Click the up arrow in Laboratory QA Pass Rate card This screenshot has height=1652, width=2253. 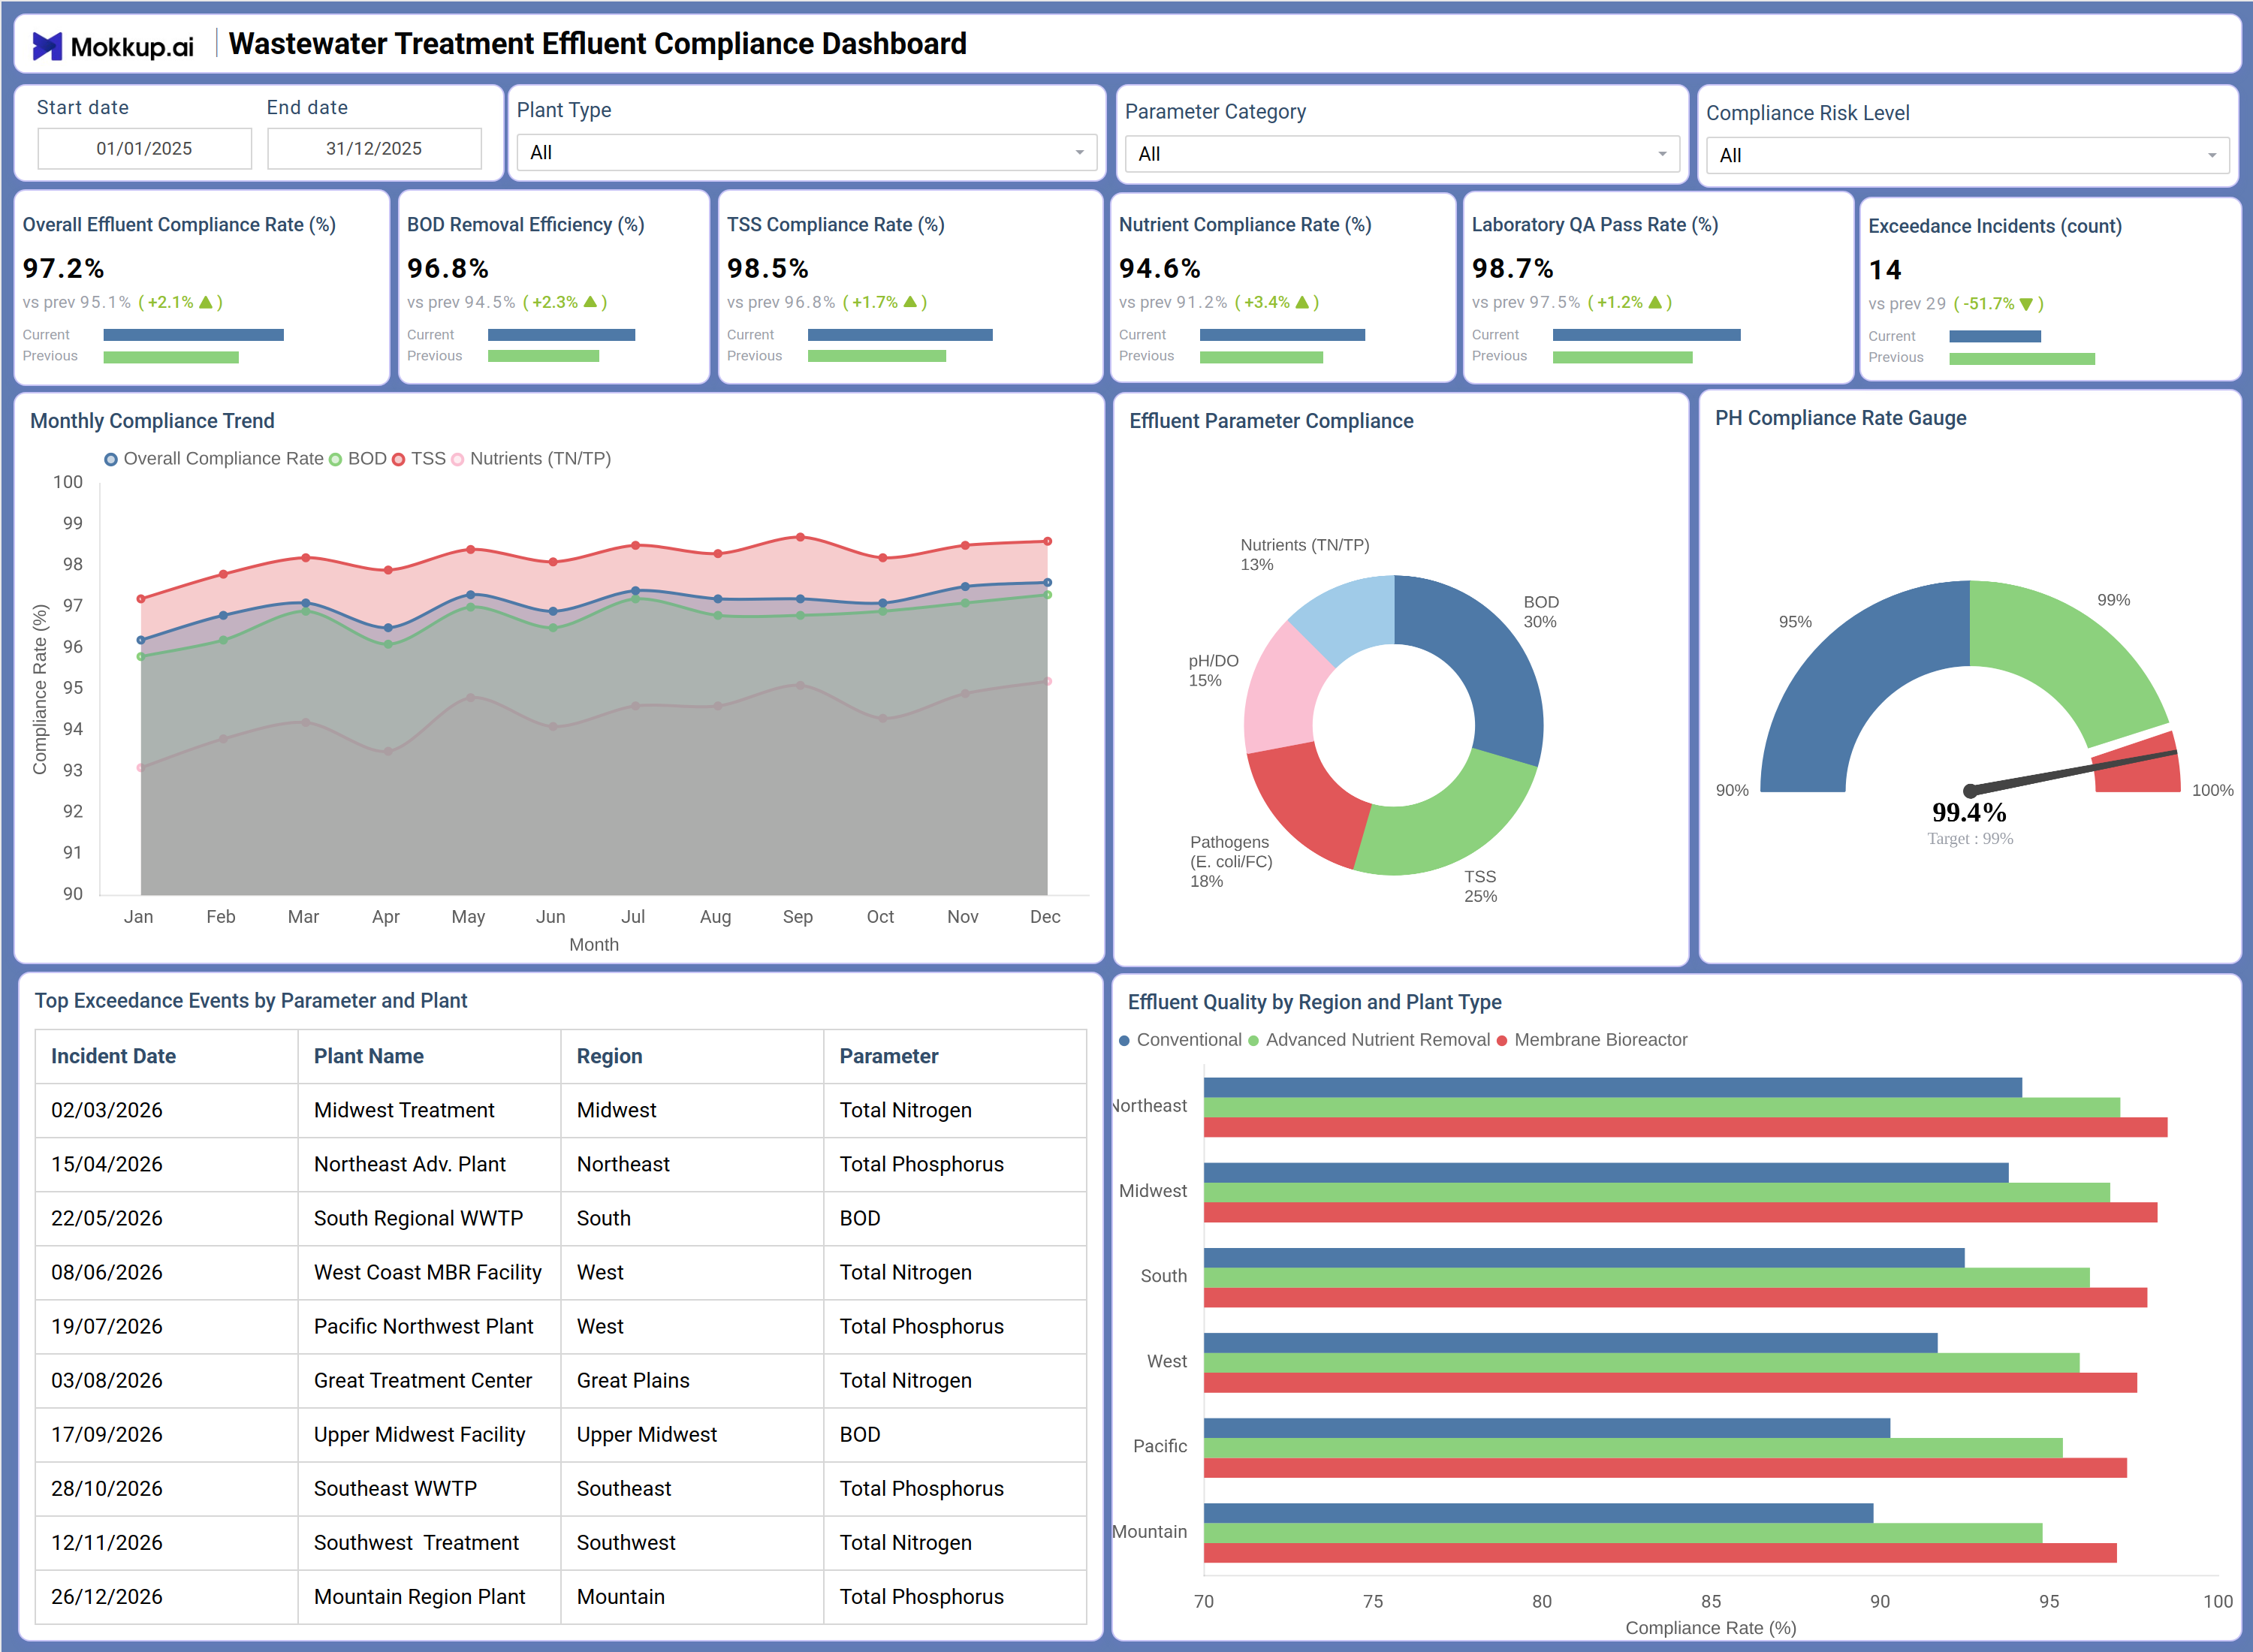click(x=1655, y=302)
